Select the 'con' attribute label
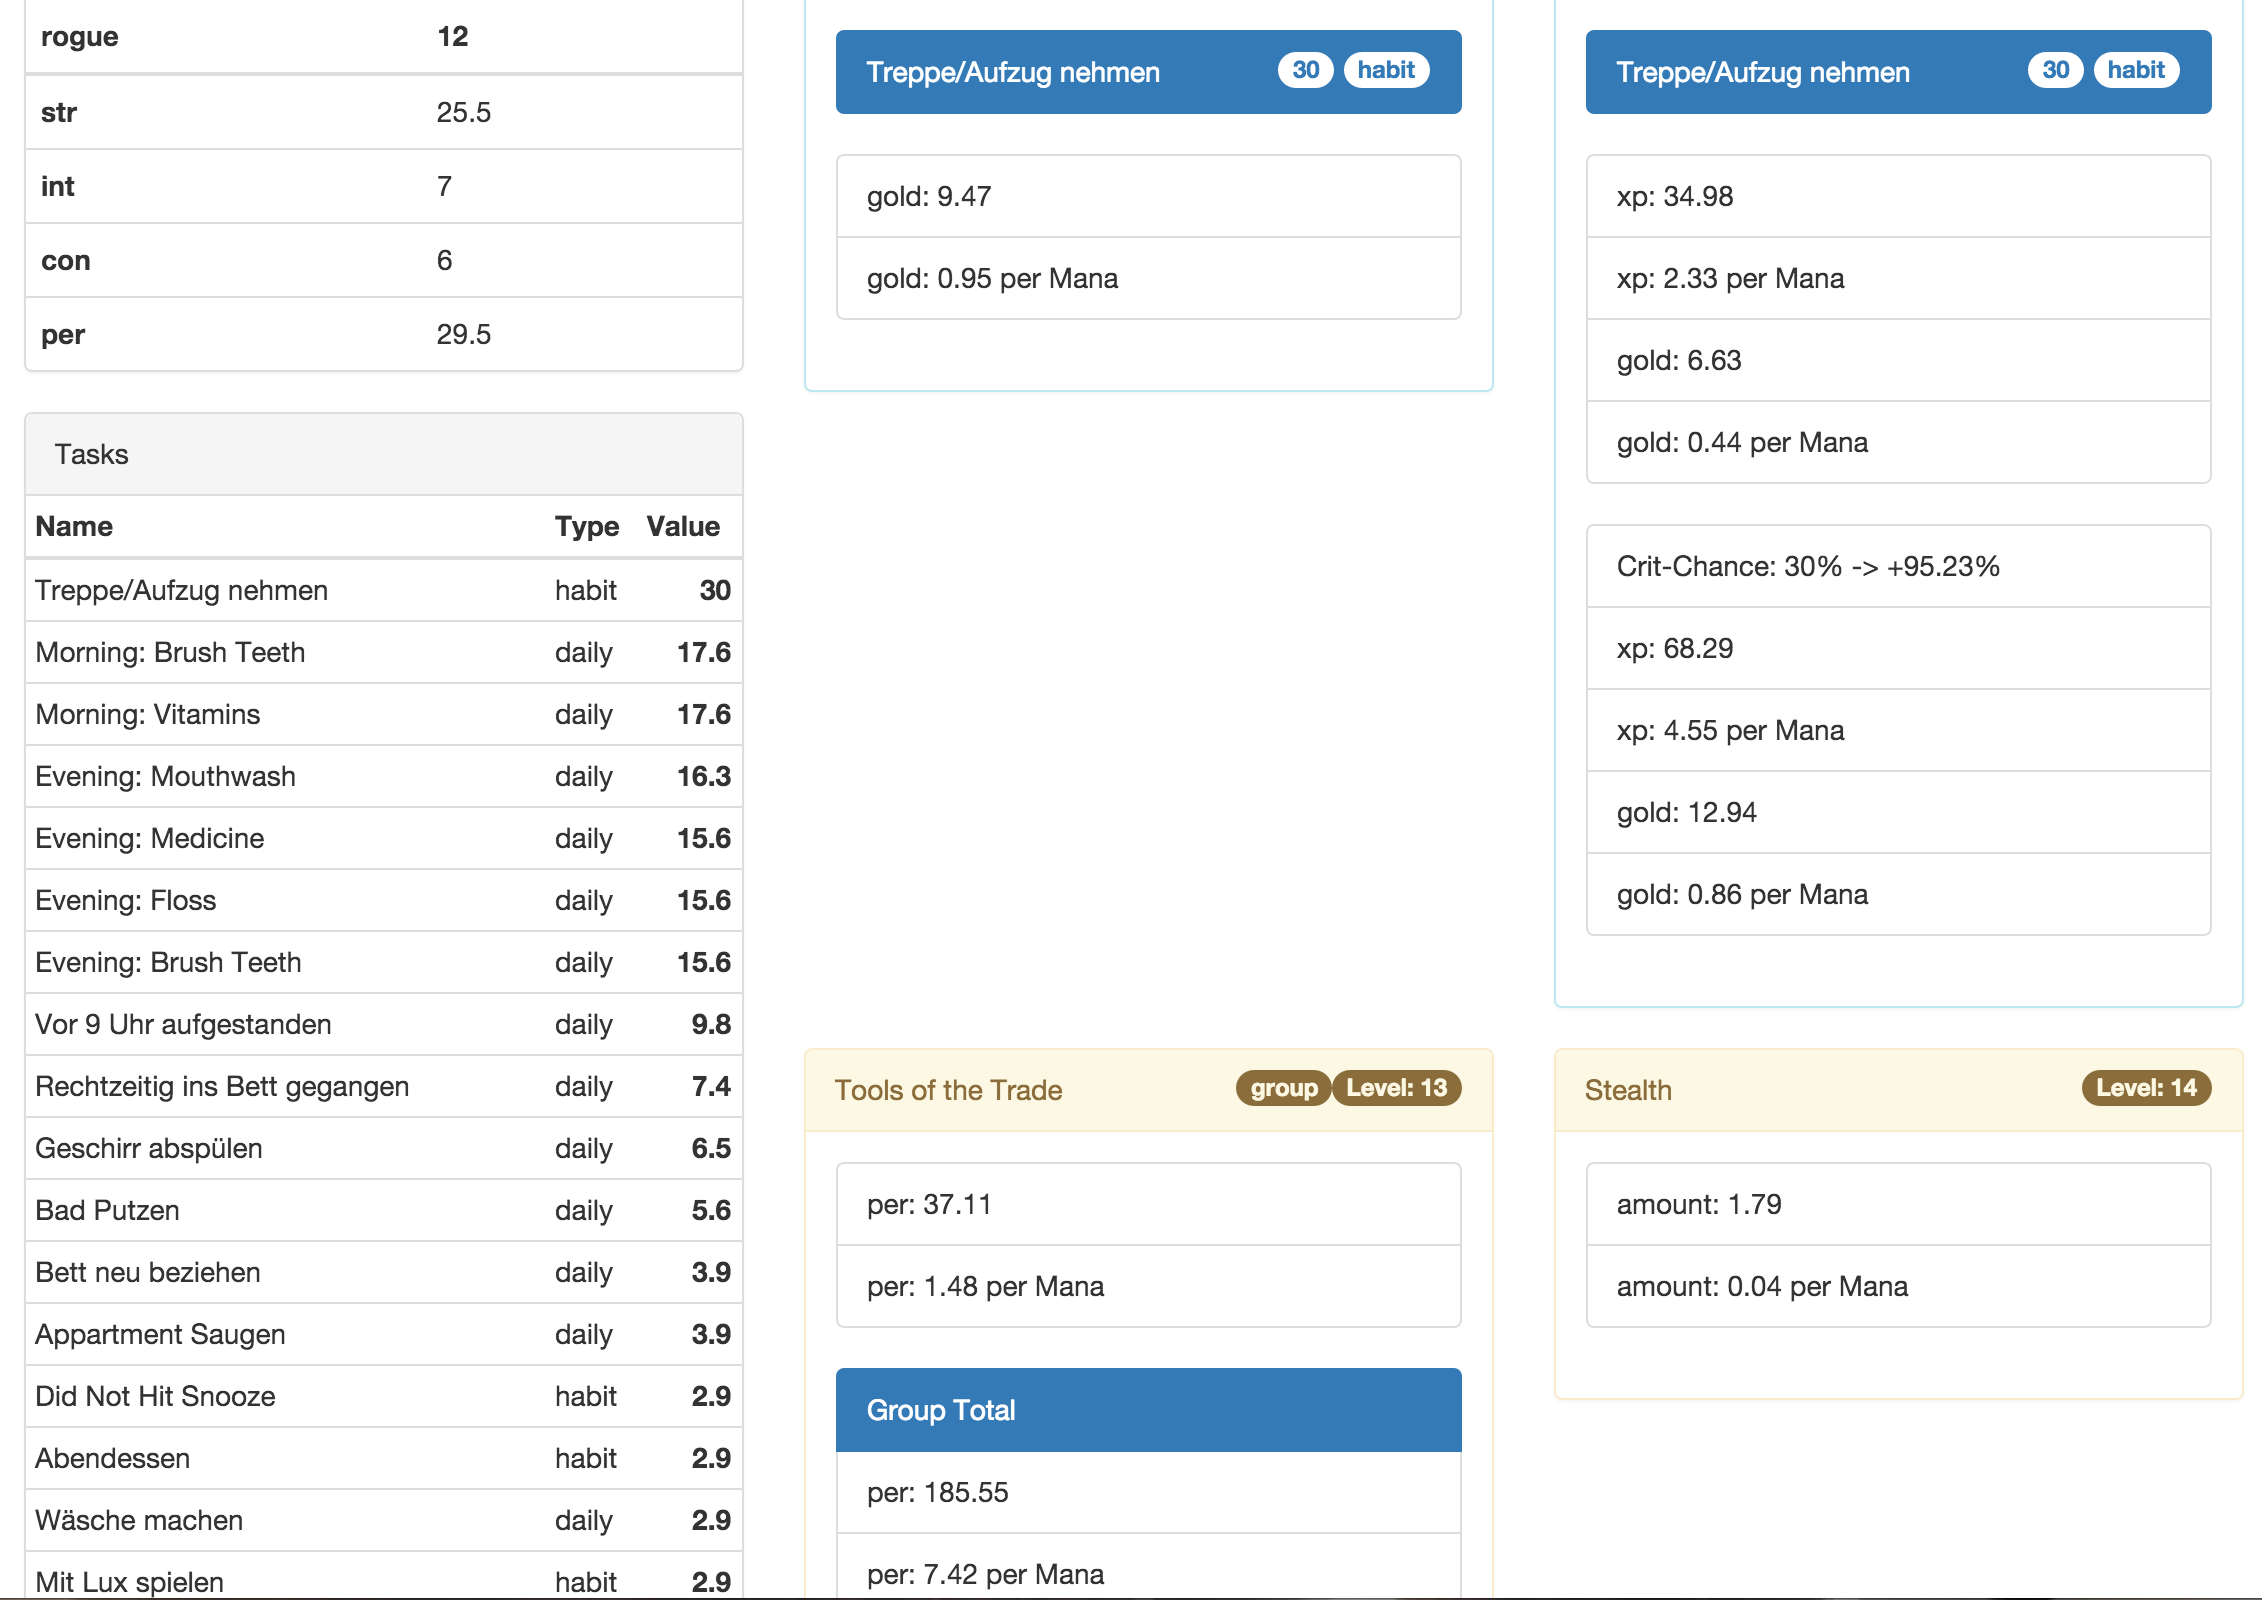The image size is (2262, 1600). [65, 260]
